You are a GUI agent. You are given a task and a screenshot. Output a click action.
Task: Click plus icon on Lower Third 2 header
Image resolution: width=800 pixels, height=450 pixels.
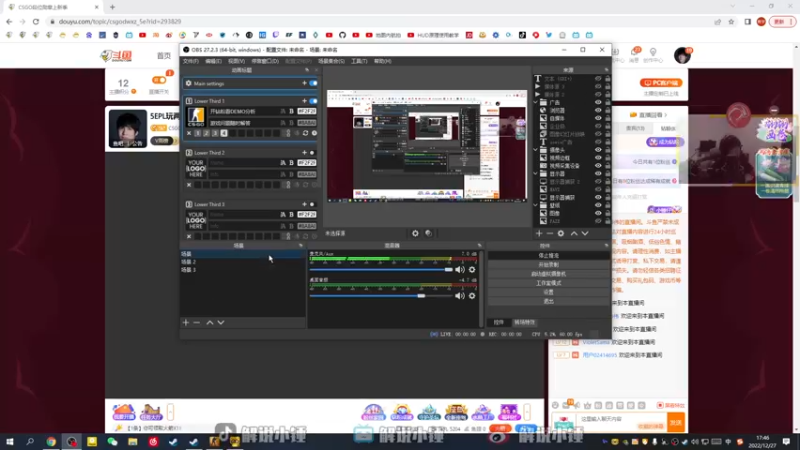point(304,153)
